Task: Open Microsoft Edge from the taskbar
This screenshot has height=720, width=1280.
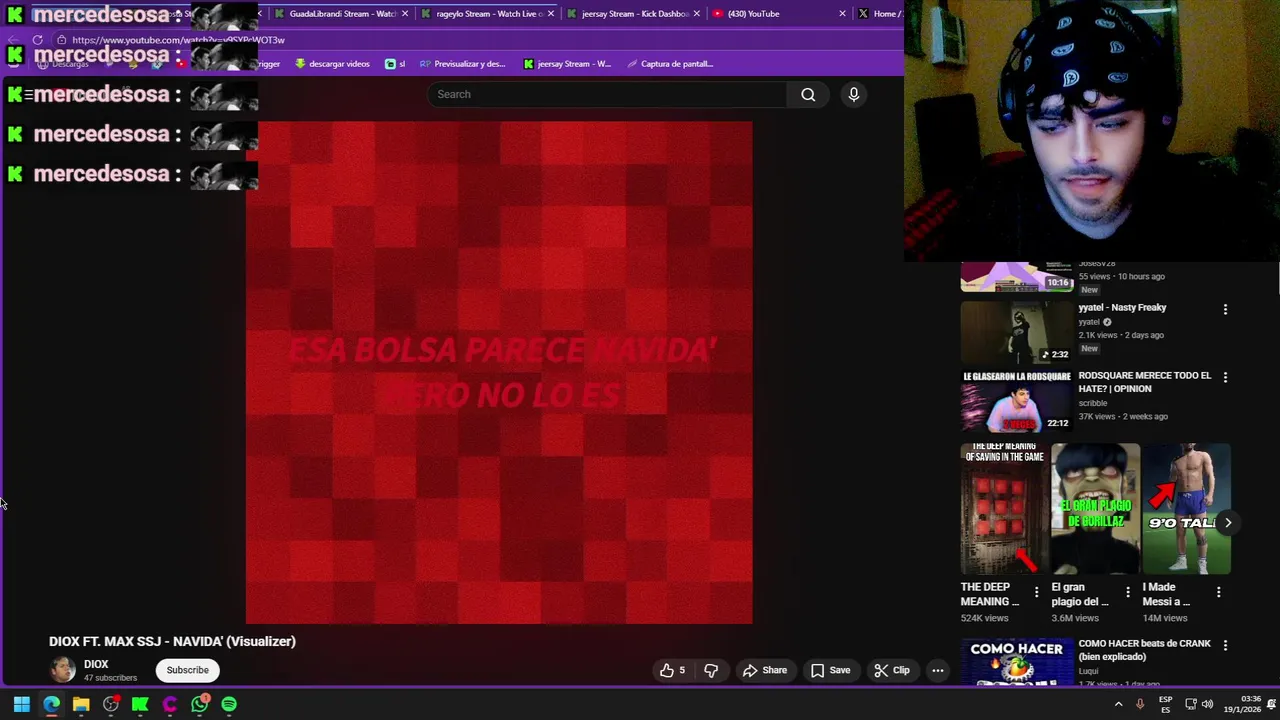Action: pyautogui.click(x=51, y=704)
